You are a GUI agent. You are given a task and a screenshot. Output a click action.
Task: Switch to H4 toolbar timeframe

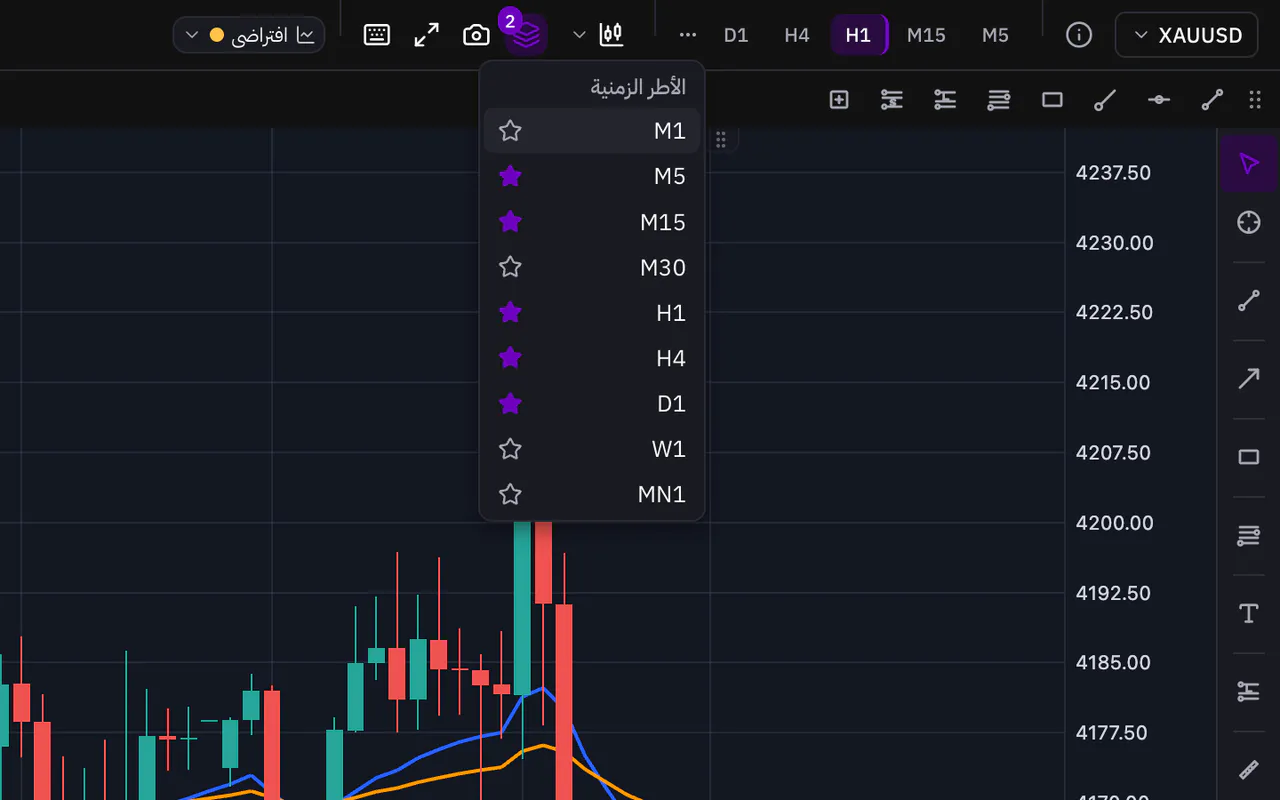click(x=797, y=35)
